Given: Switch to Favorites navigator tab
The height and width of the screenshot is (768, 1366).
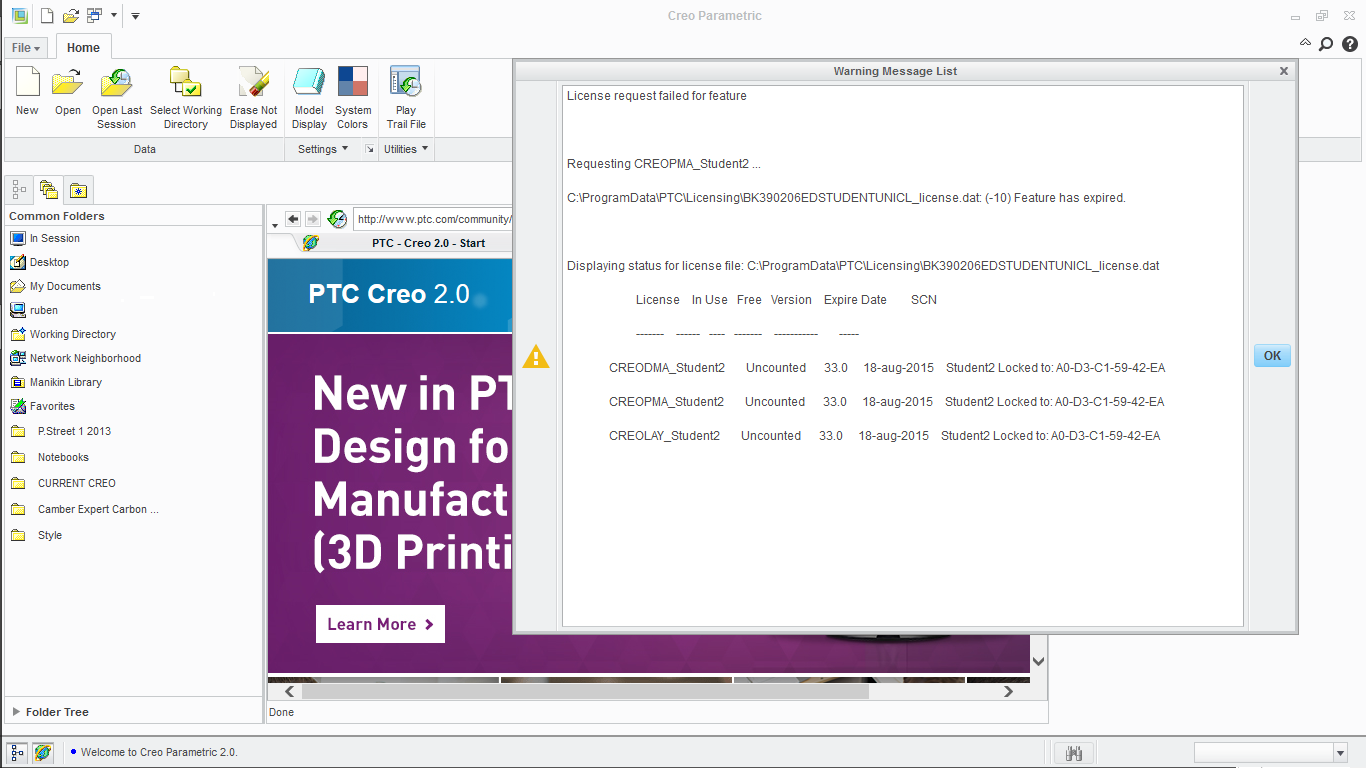Looking at the screenshot, I should (79, 189).
